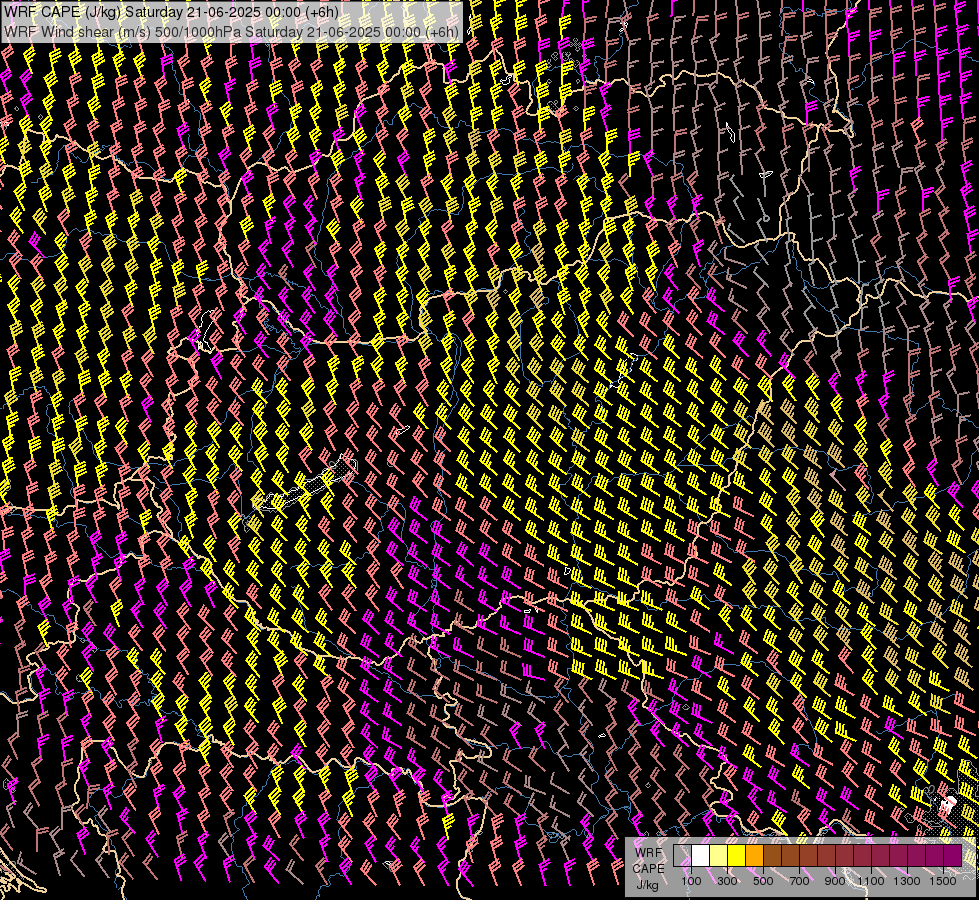The width and height of the screenshot is (979, 900).
Task: Click the 1300 legend value
Action: click(907, 881)
